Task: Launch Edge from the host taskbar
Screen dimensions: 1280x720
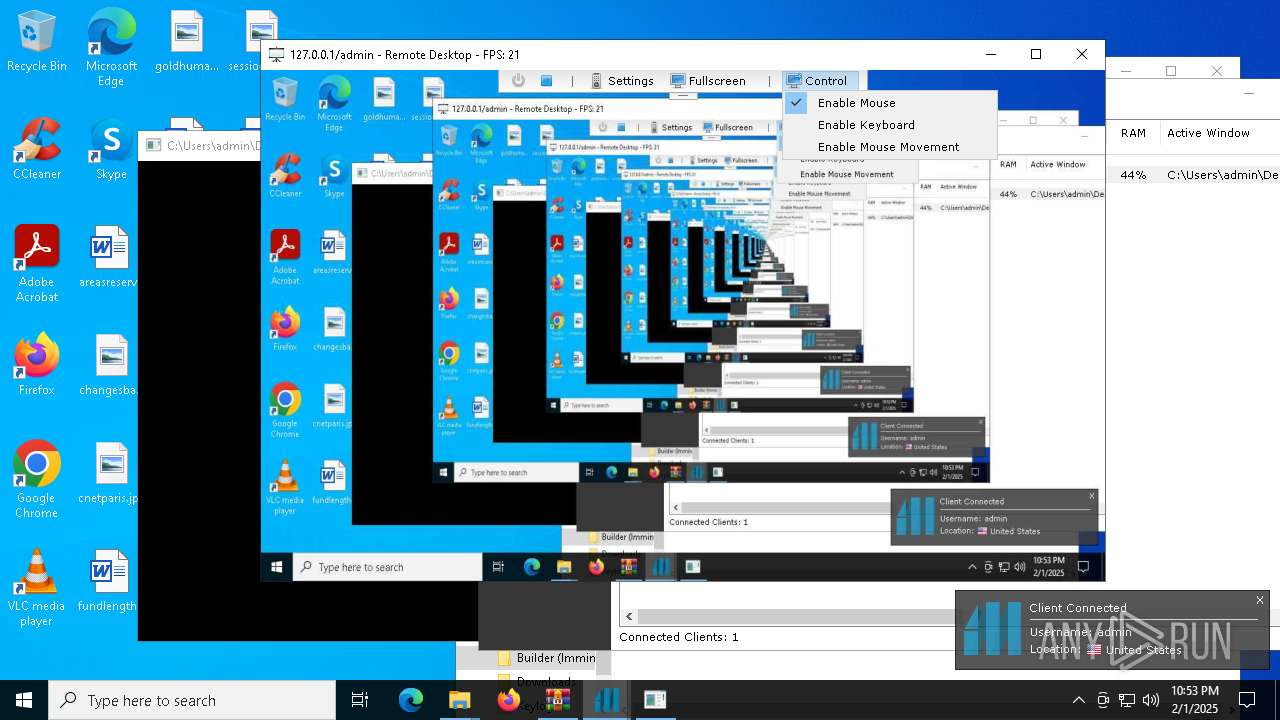Action: [x=411, y=700]
